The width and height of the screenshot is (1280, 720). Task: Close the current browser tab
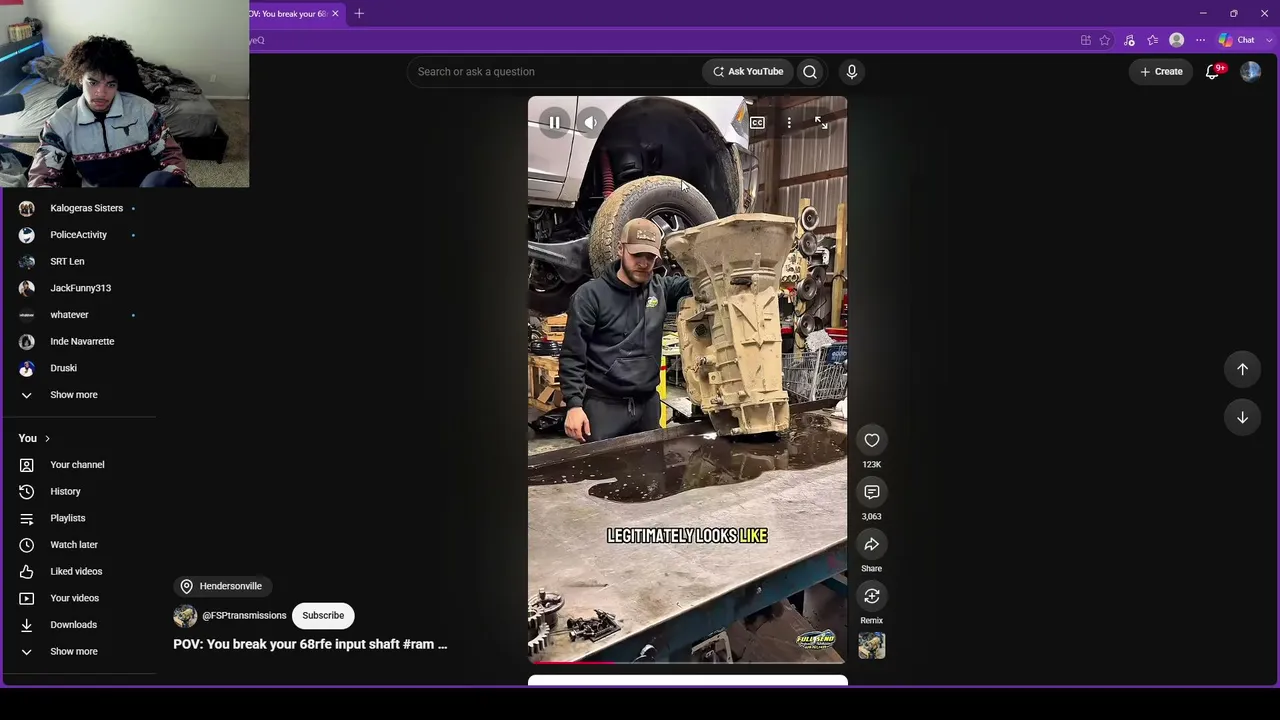tap(335, 14)
